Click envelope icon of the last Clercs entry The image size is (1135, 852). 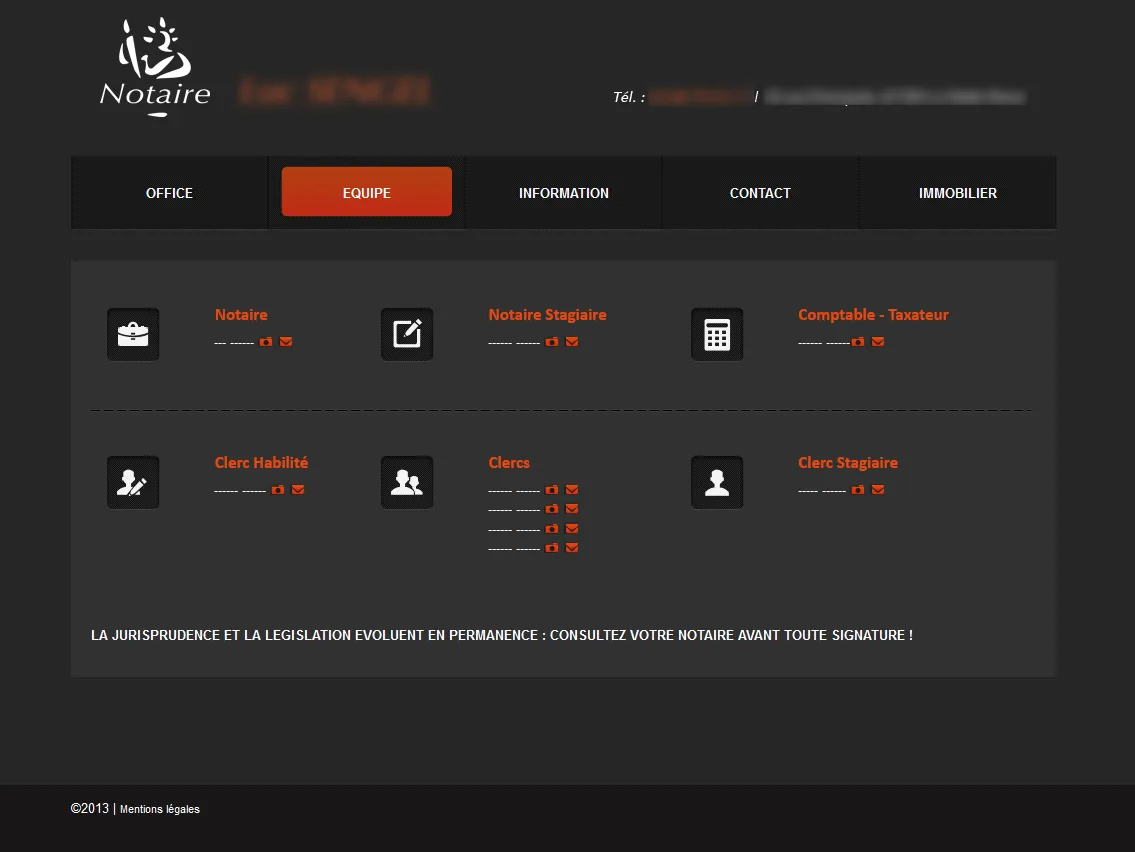click(x=572, y=548)
